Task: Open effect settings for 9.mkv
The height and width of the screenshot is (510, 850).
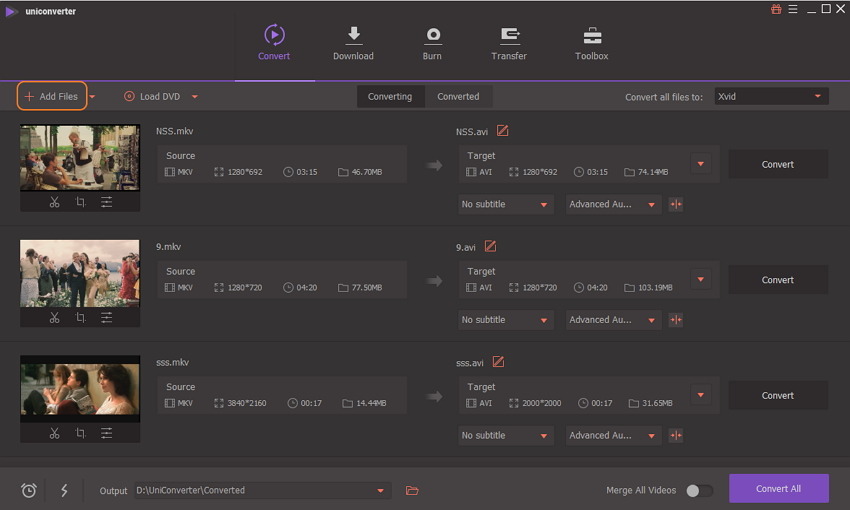Action: 106,318
